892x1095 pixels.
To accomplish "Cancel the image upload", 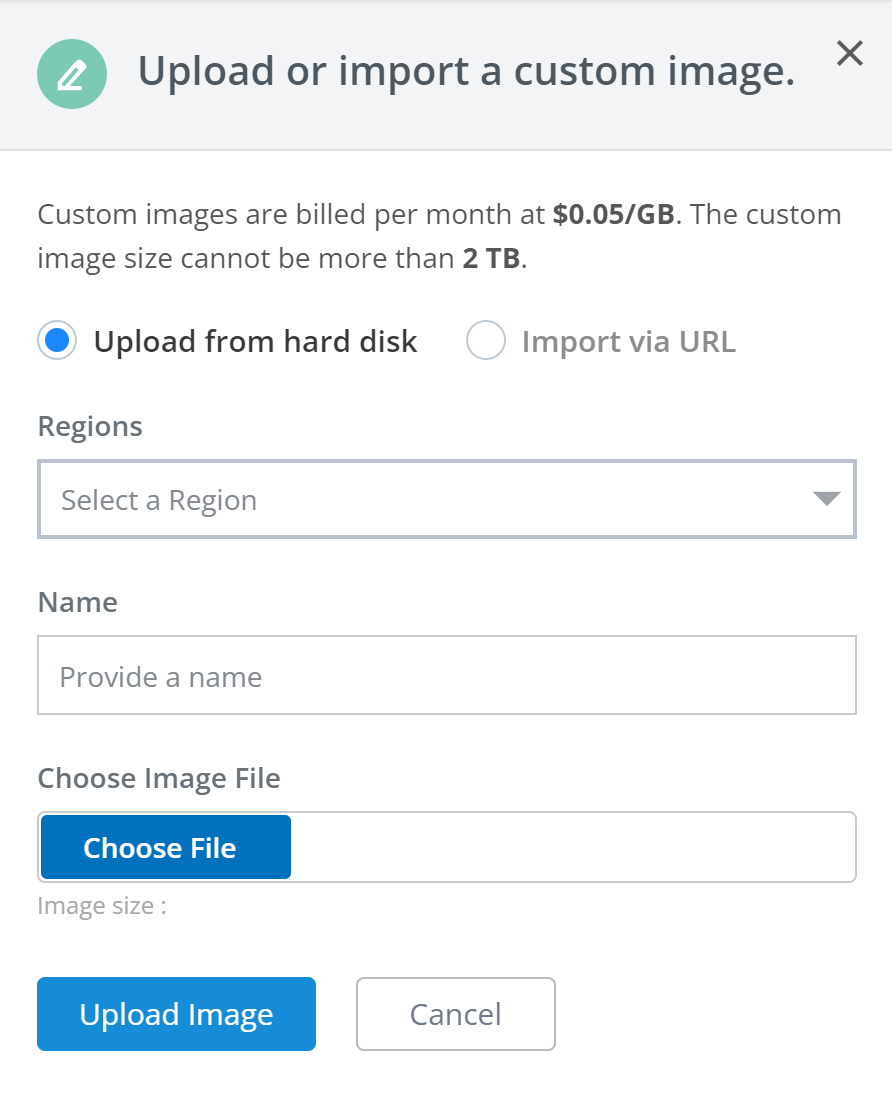I will pyautogui.click(x=455, y=1014).
